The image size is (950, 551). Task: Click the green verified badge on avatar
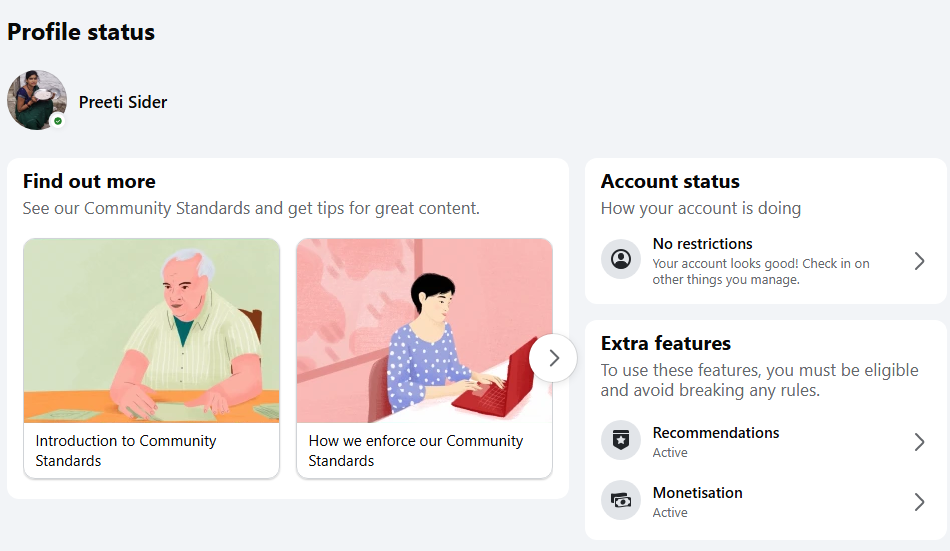[58, 121]
